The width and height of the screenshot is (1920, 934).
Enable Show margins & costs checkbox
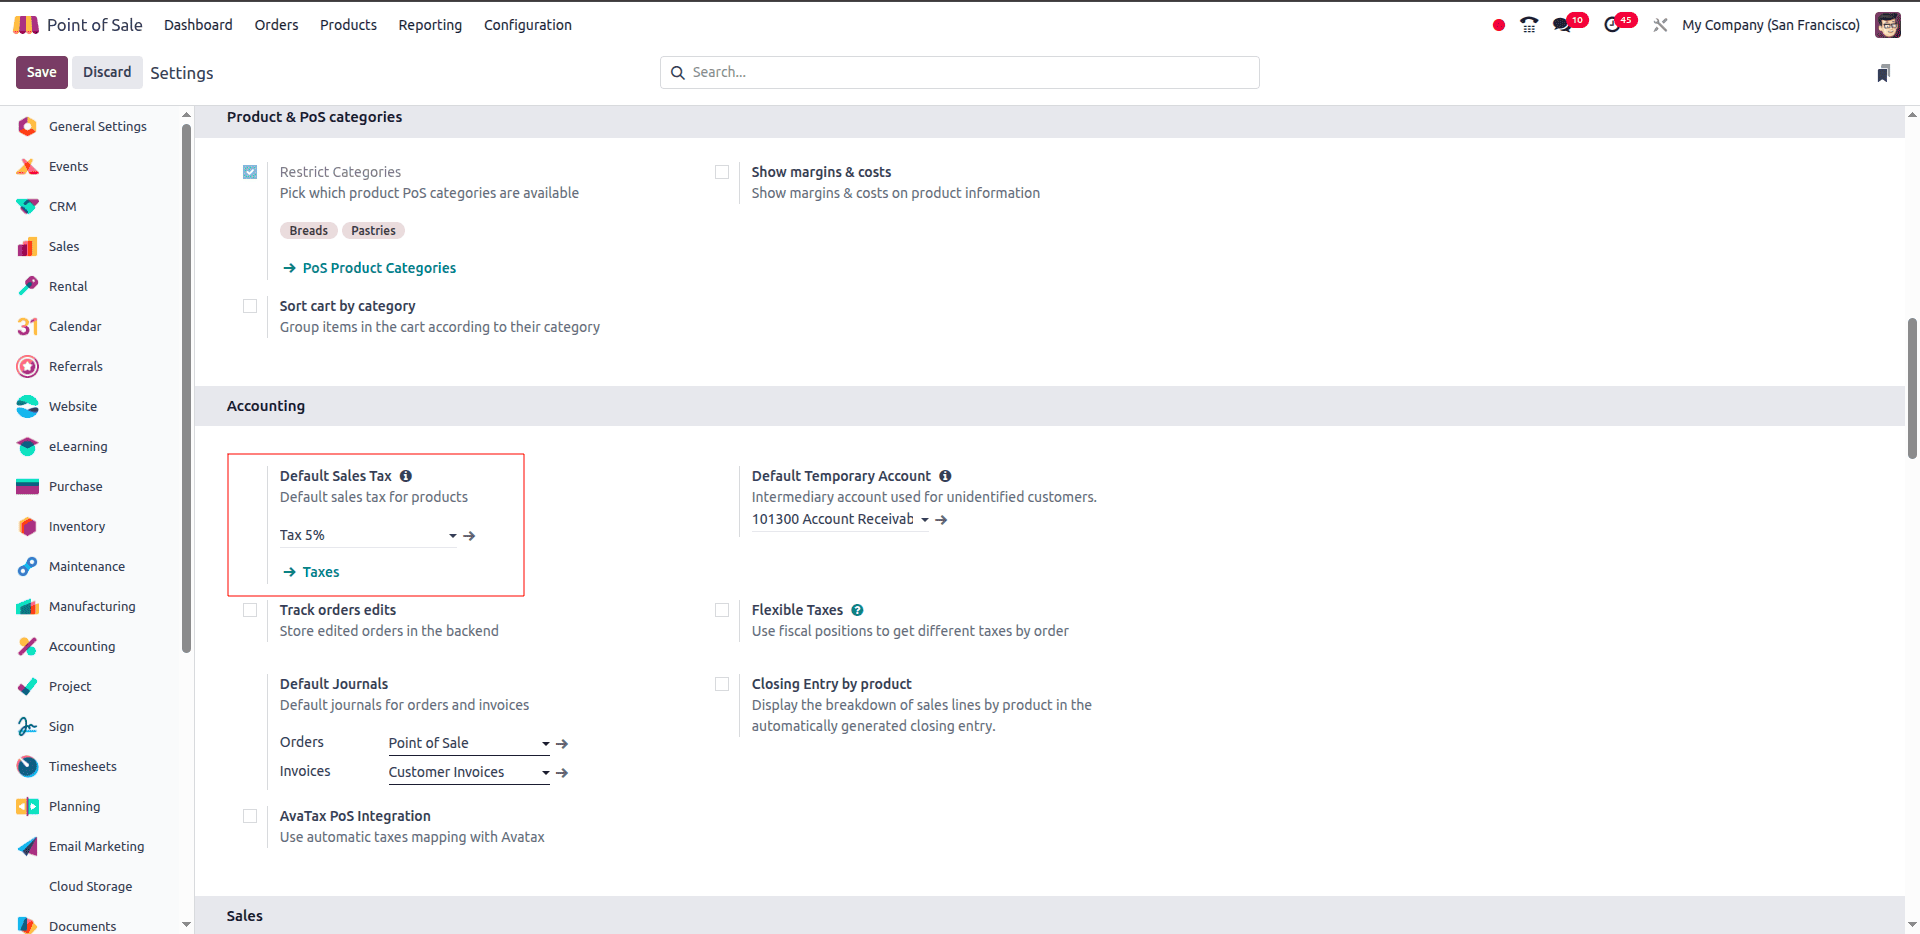(x=722, y=172)
